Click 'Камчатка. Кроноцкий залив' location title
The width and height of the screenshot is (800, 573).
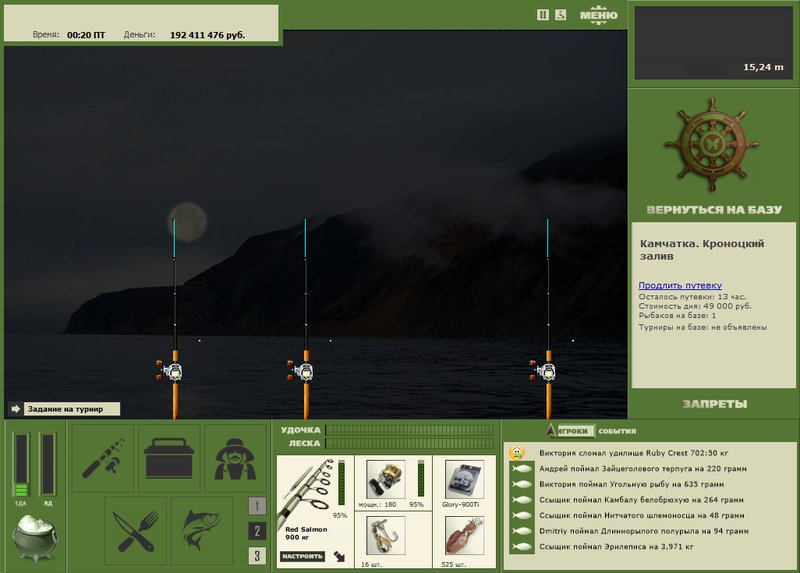pos(702,250)
